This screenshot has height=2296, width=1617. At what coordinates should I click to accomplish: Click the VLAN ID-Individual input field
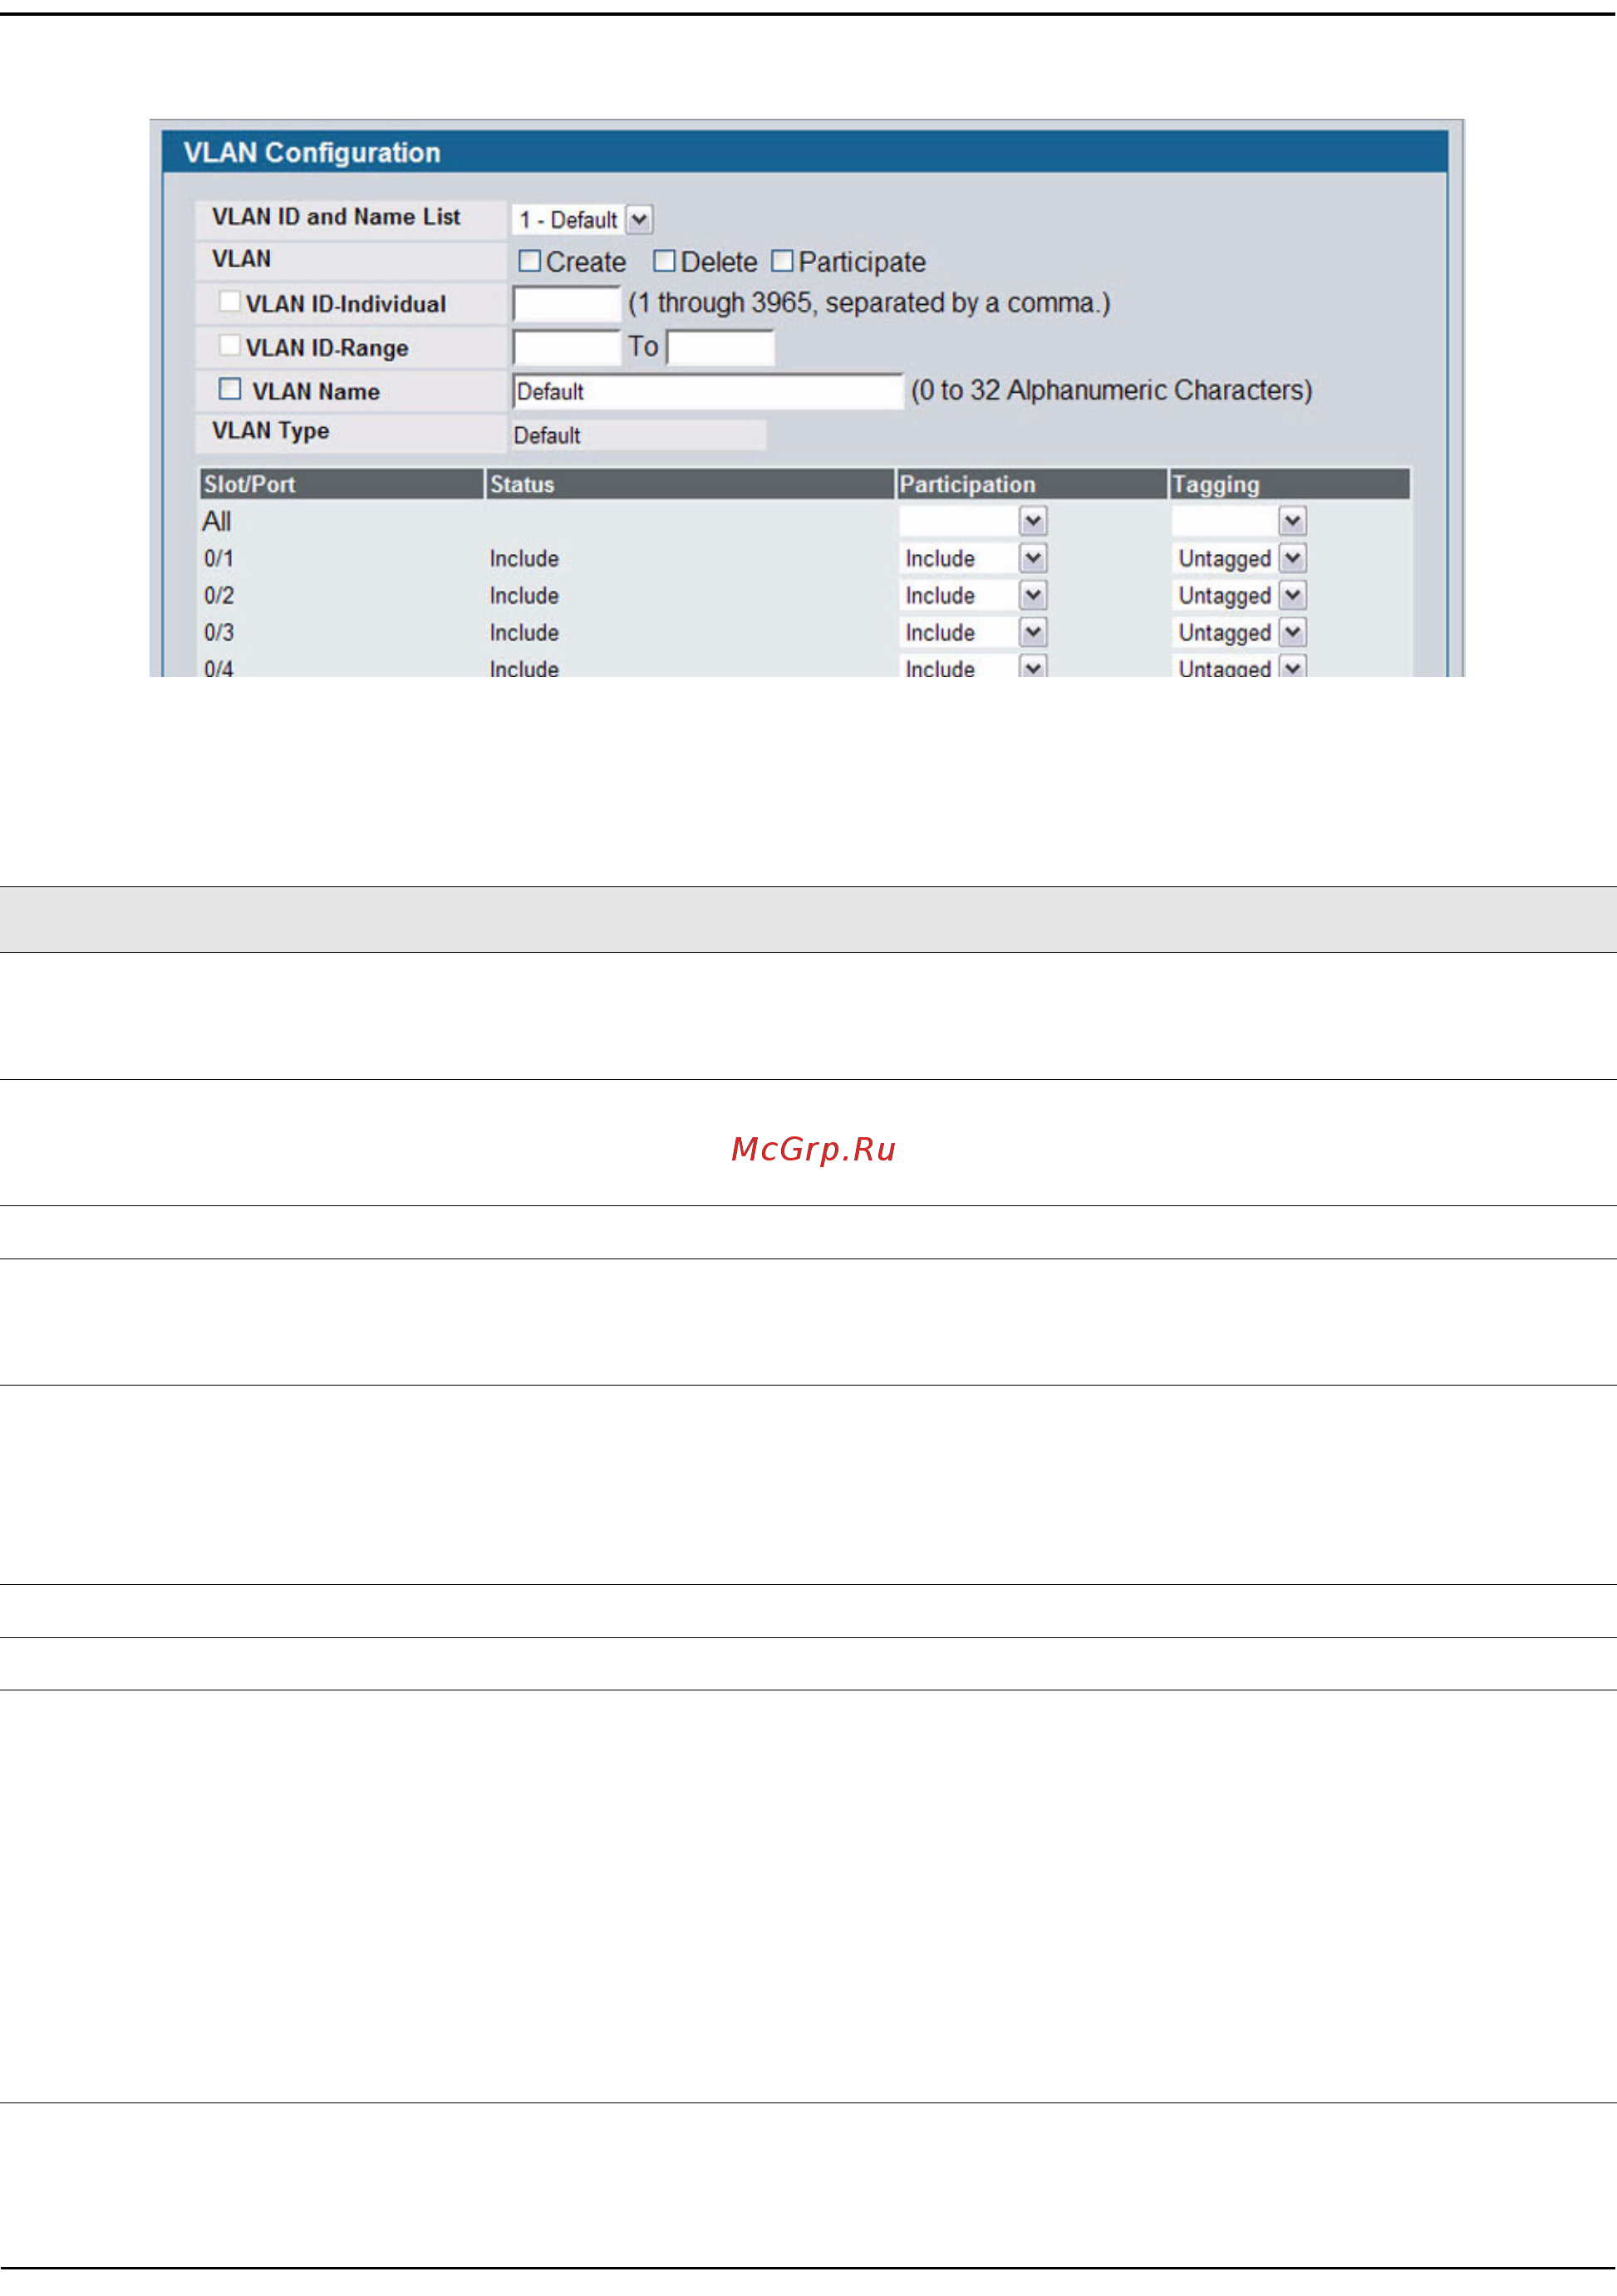pyautogui.click(x=567, y=304)
